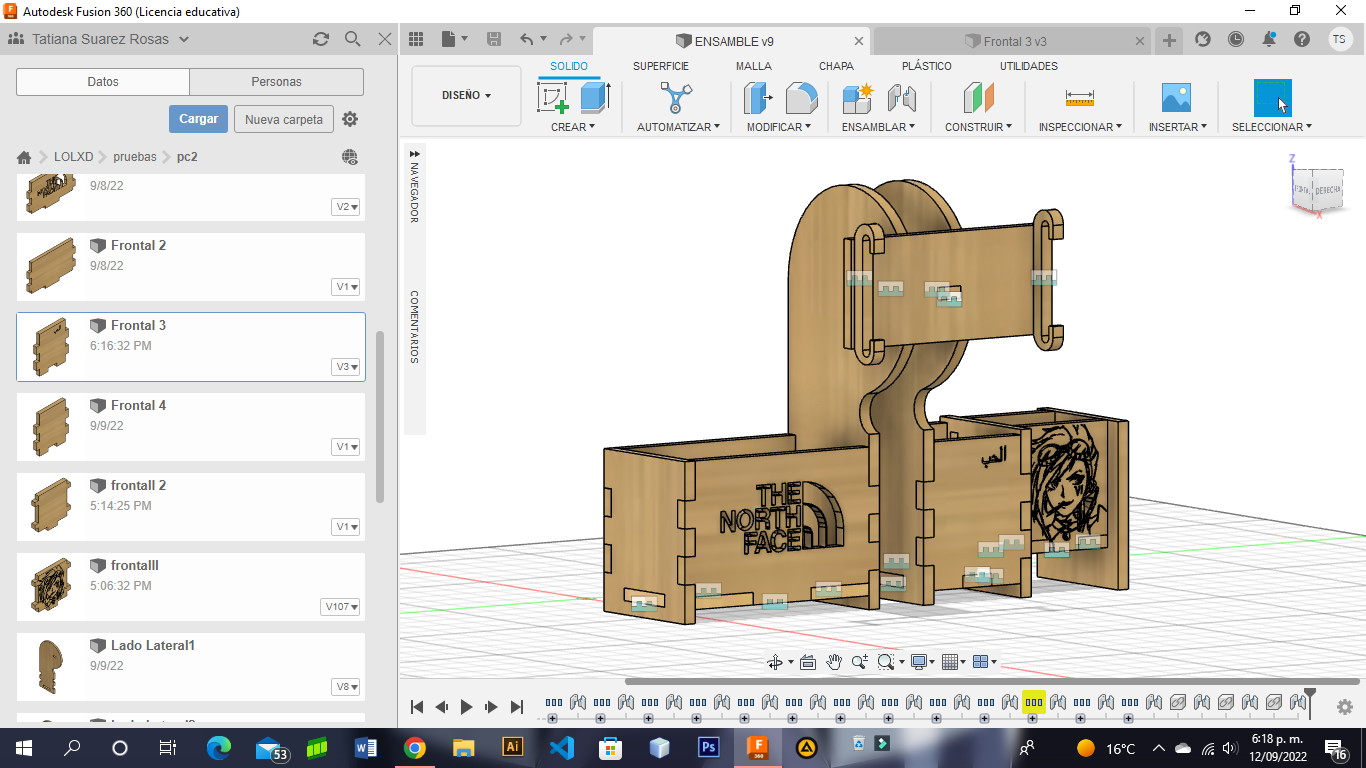This screenshot has height=768, width=1366.
Task: Click the Insertar image icon
Action: (x=1176, y=98)
